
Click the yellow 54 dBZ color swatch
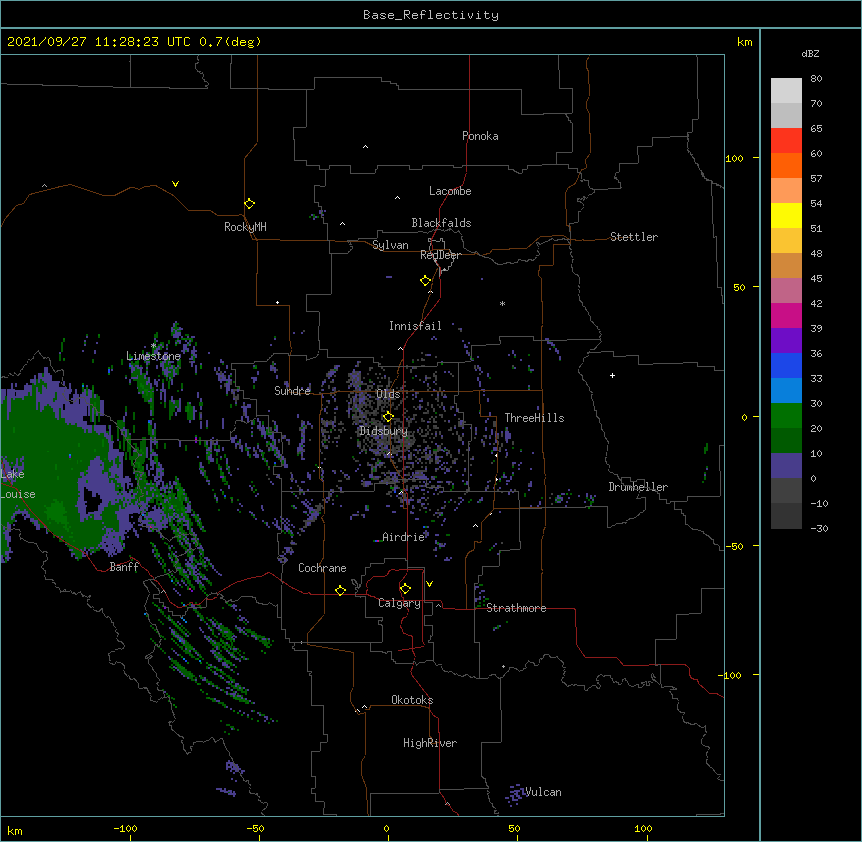point(786,215)
